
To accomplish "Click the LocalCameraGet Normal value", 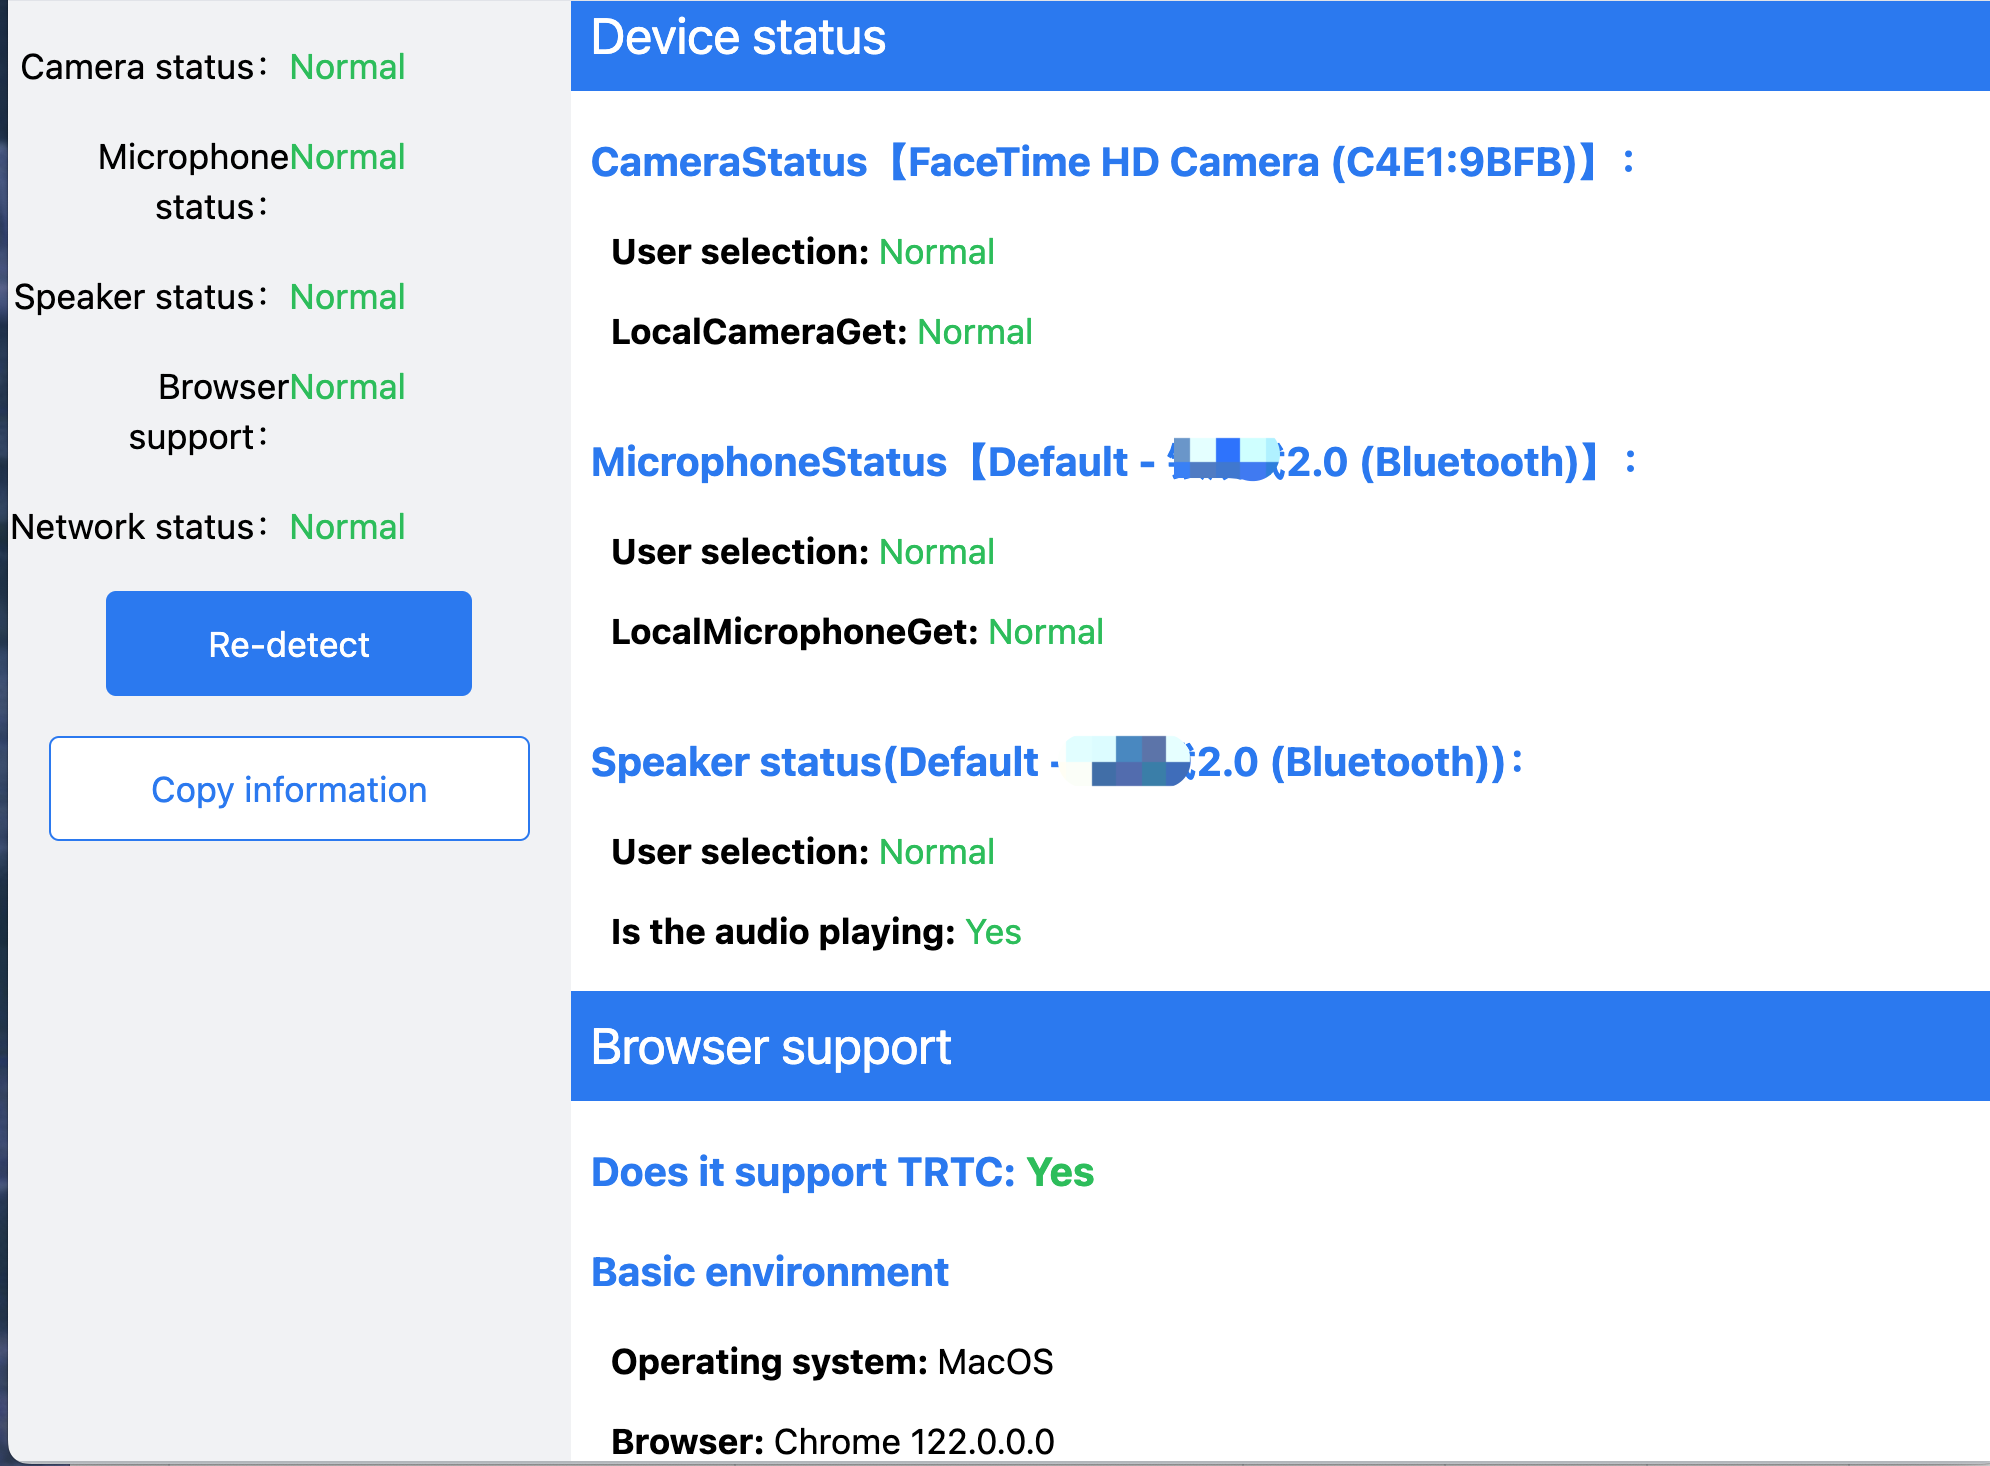I will click(x=974, y=332).
